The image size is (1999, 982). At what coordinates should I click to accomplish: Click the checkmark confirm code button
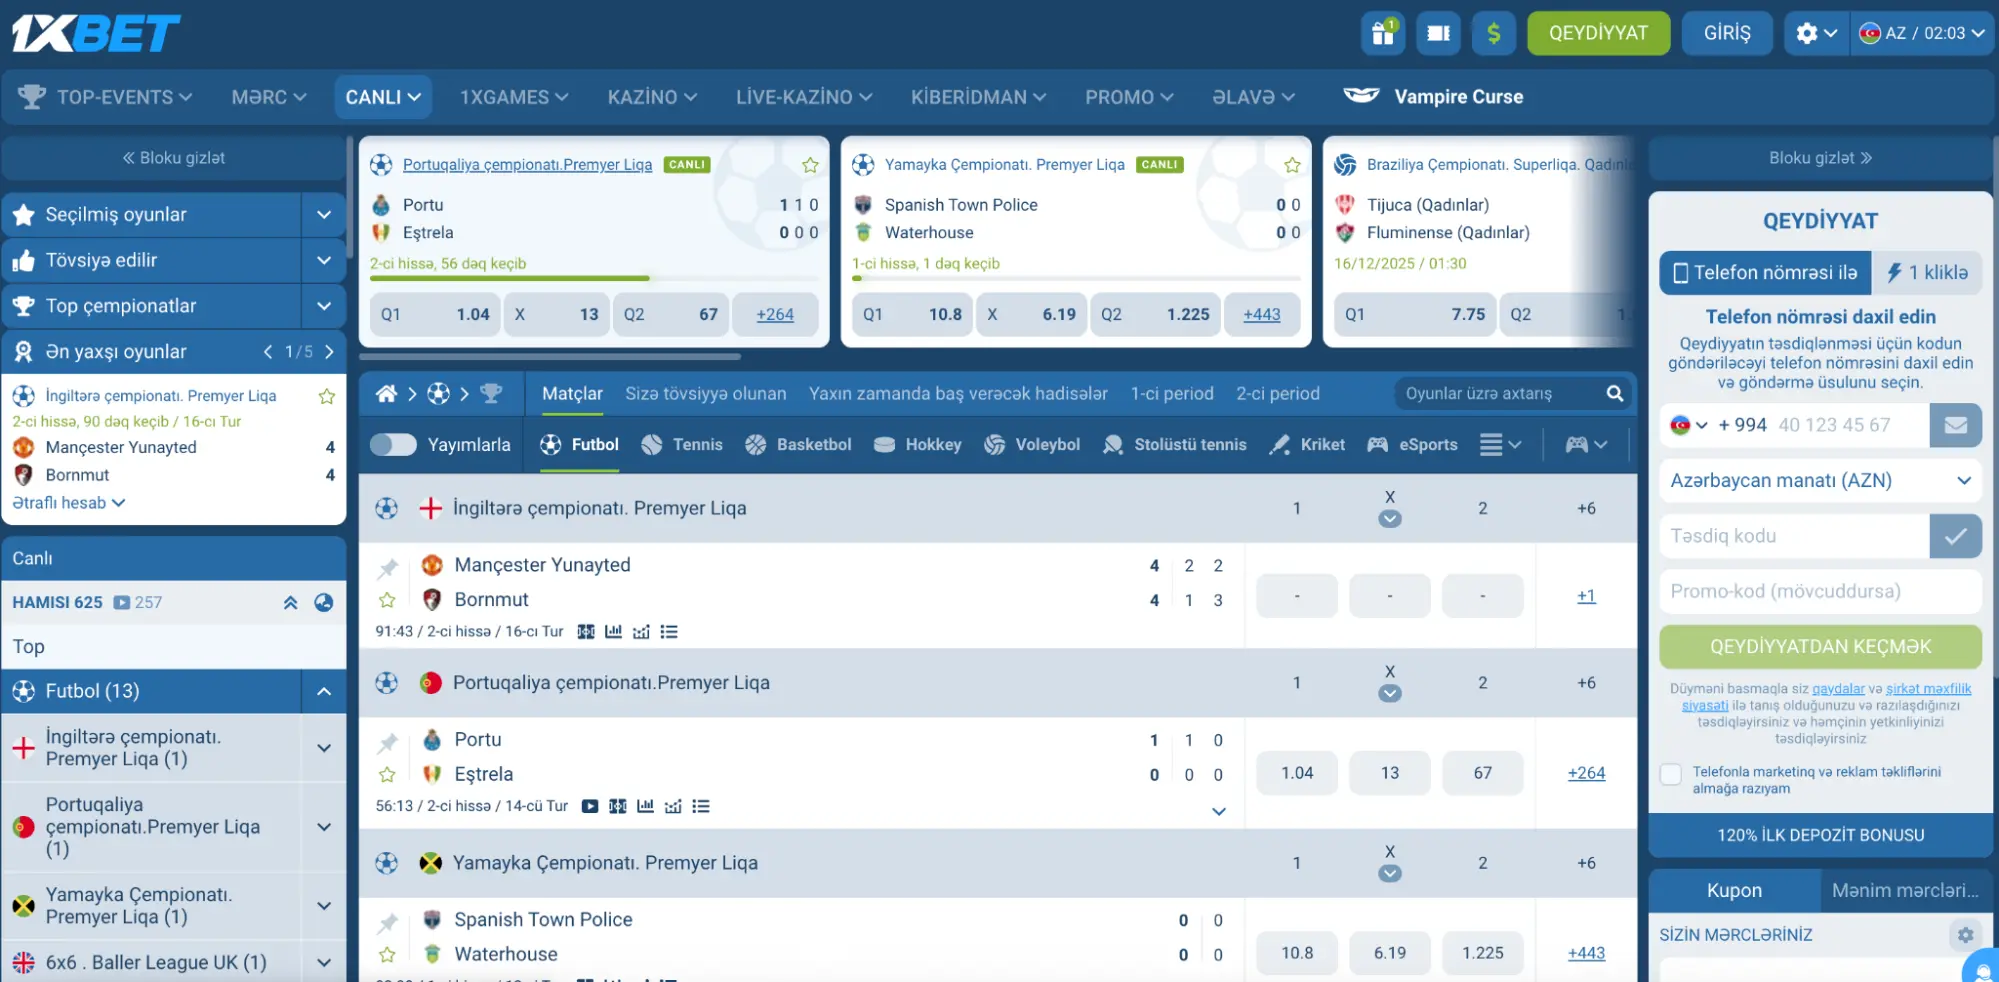click(x=1955, y=536)
